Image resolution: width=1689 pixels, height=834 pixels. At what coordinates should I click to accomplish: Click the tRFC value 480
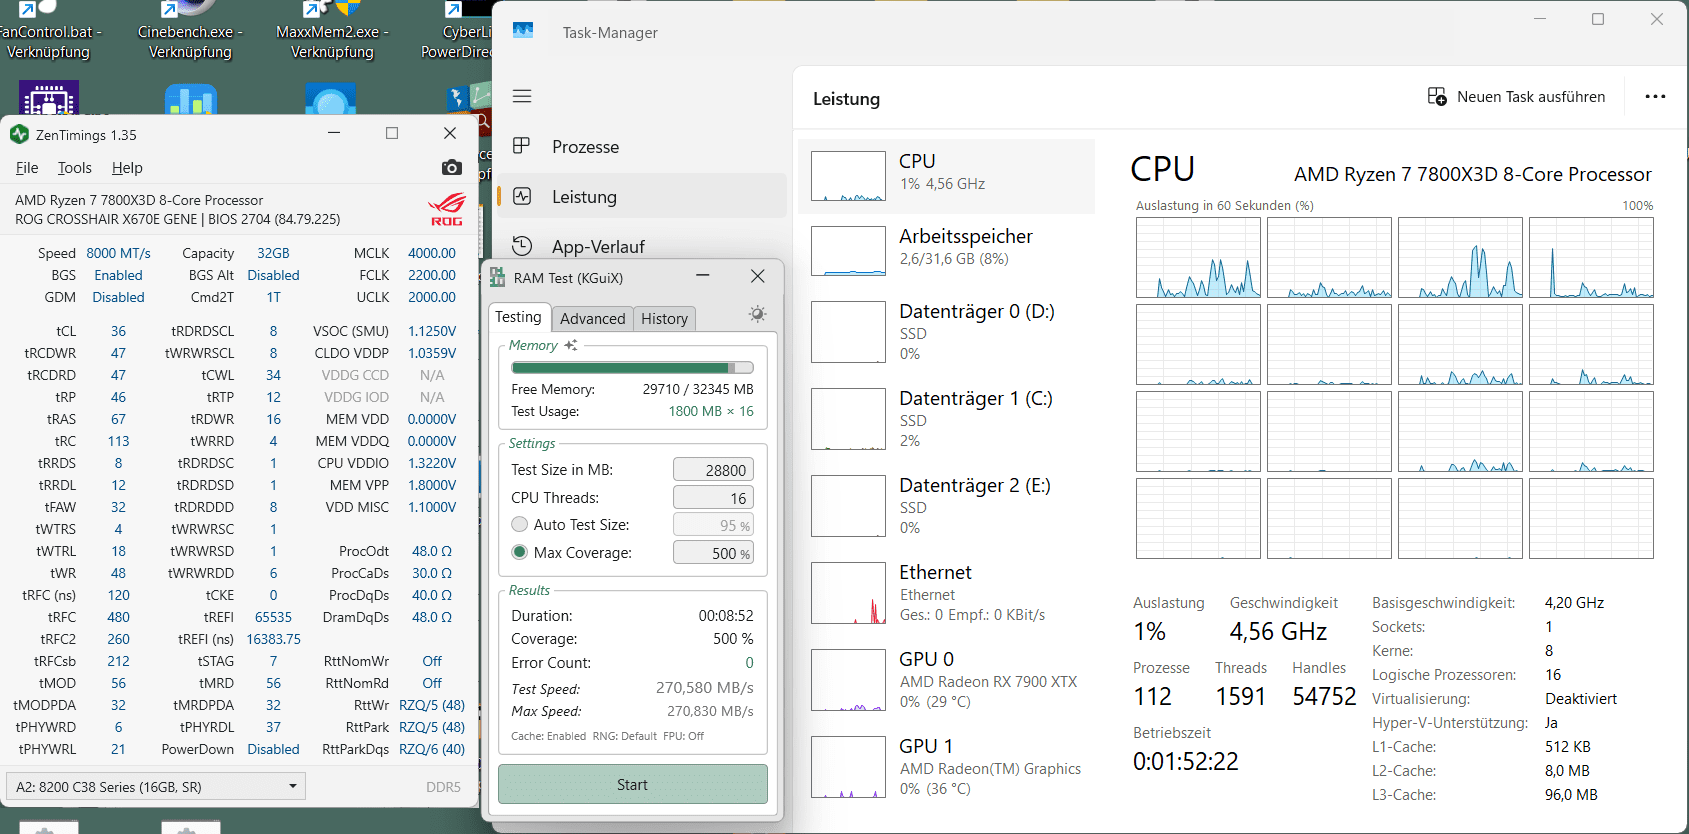(x=118, y=617)
